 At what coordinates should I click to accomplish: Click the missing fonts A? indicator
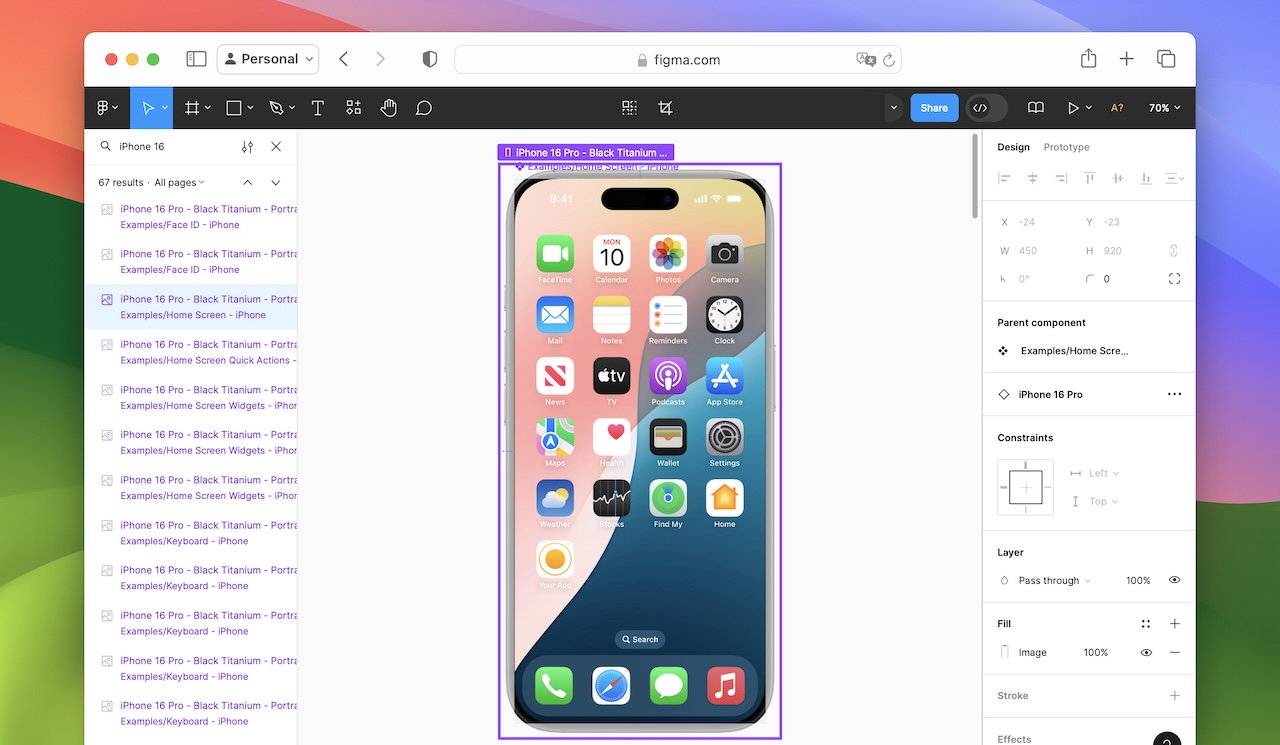click(x=1117, y=108)
